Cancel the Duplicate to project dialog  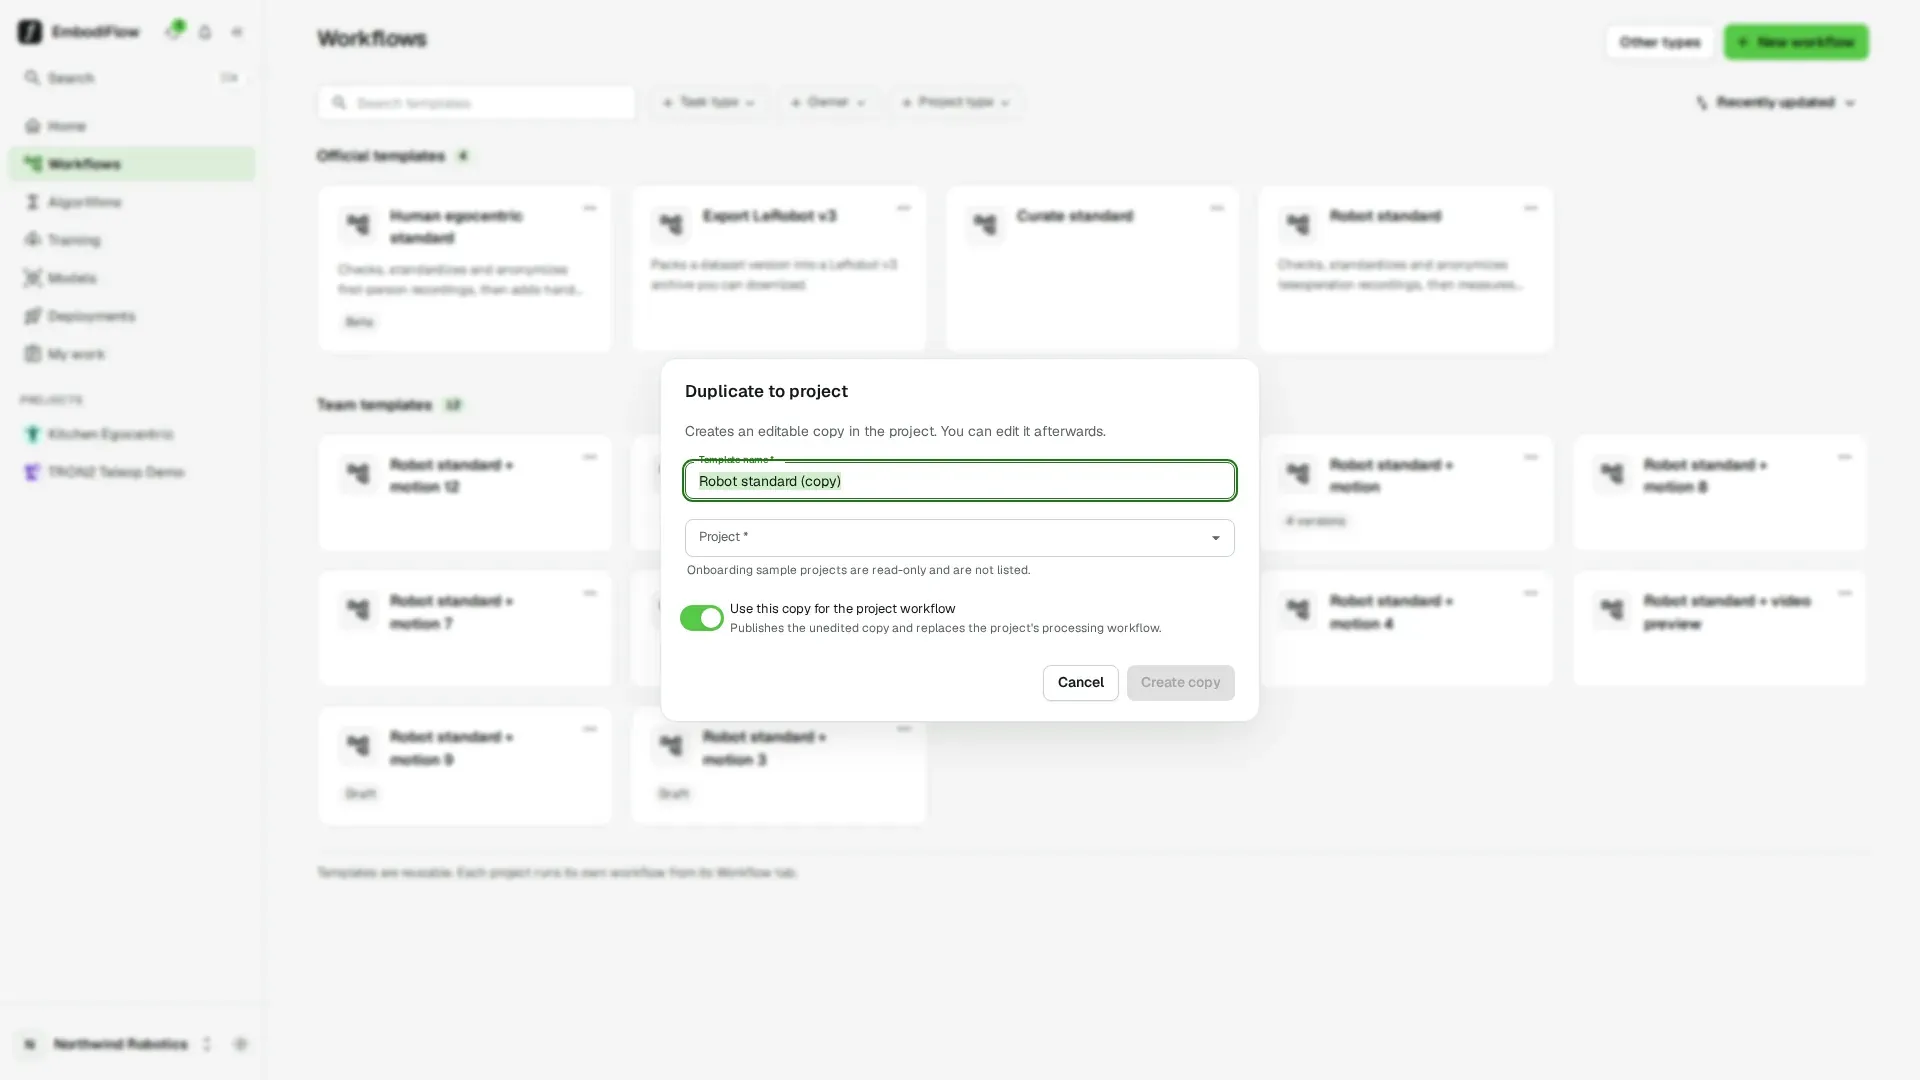pos(1080,683)
